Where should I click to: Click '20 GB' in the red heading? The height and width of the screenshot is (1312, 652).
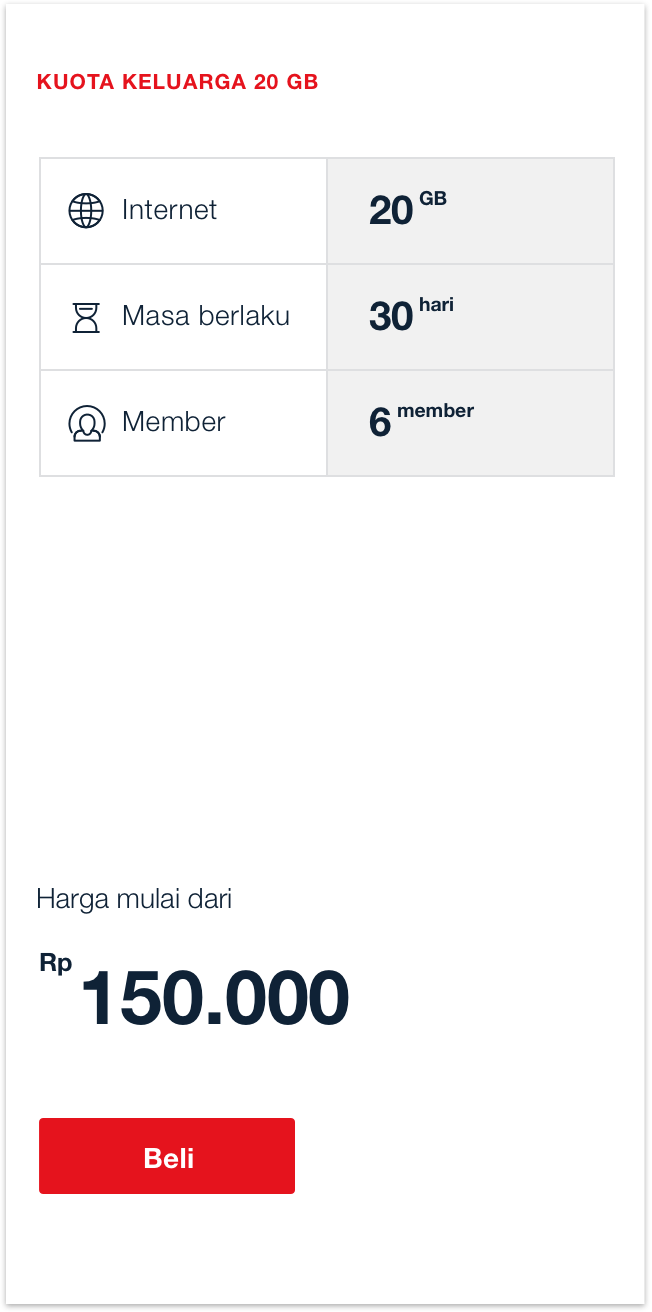coord(286,83)
